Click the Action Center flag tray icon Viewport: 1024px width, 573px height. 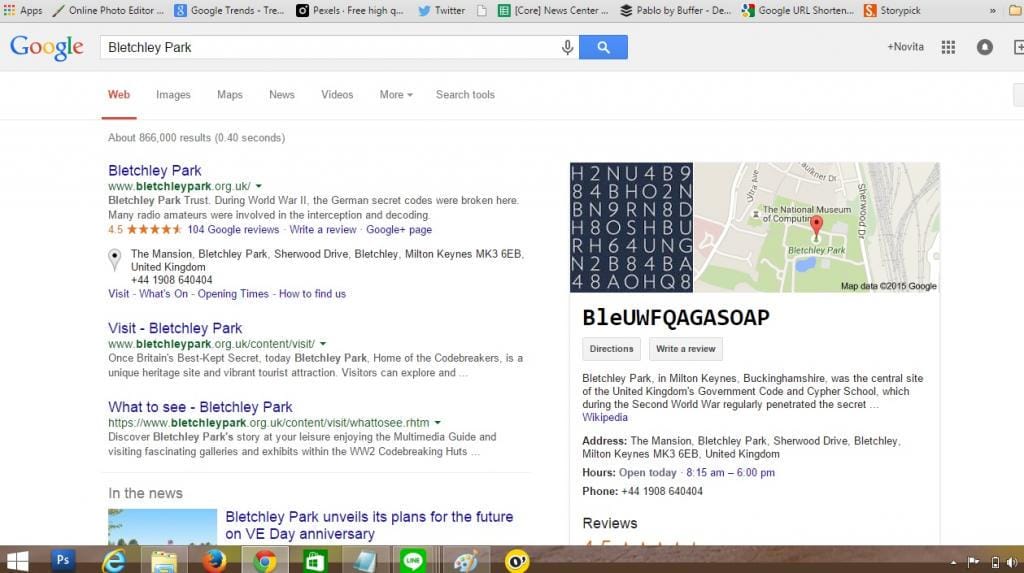point(973,562)
